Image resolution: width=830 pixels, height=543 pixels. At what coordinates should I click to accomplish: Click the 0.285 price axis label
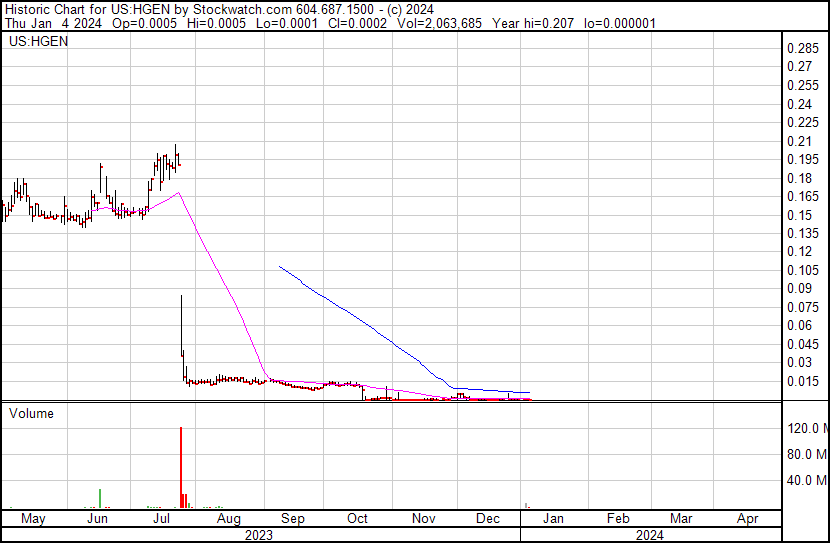click(803, 49)
